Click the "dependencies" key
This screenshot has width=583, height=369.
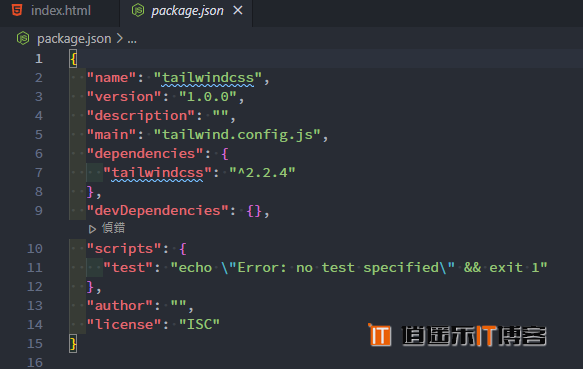coord(145,154)
